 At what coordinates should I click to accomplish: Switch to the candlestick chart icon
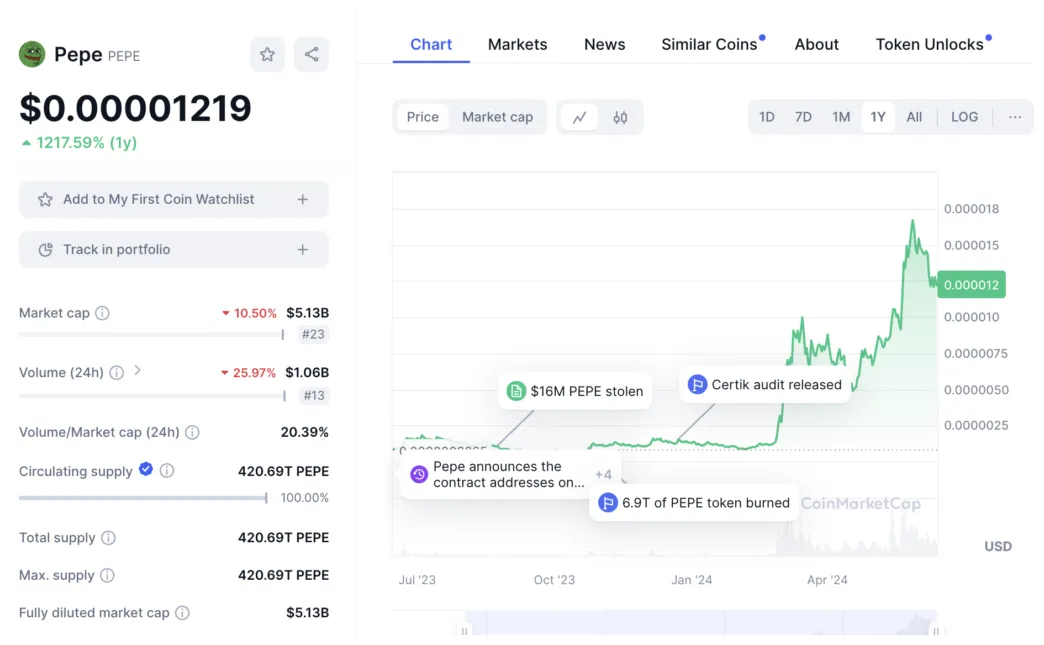click(x=619, y=117)
